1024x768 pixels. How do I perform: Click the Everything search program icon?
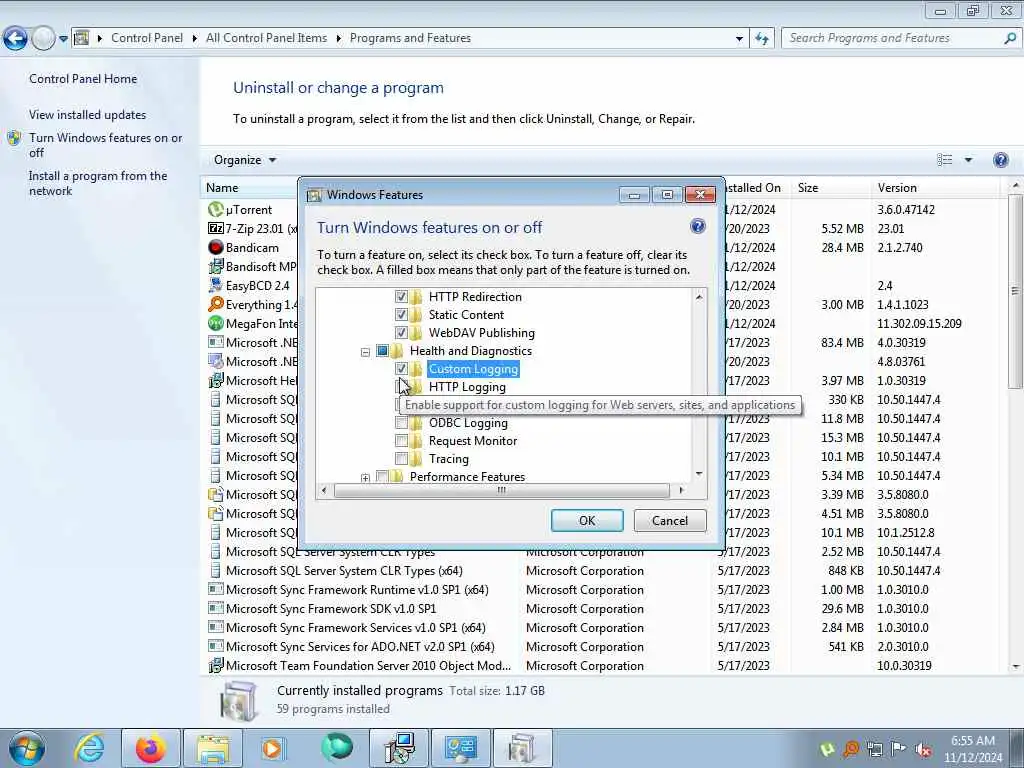point(216,304)
